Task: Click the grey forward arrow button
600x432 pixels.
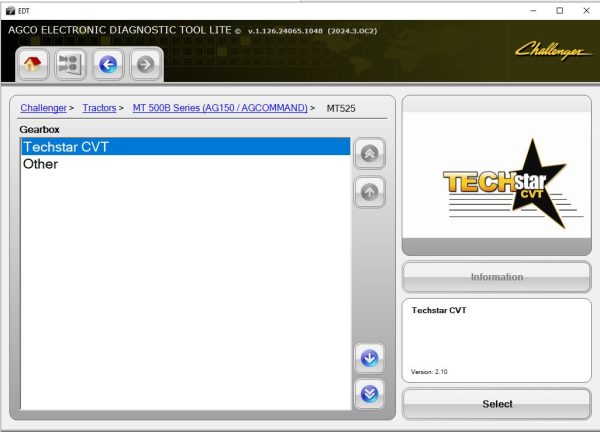Action: click(x=145, y=64)
